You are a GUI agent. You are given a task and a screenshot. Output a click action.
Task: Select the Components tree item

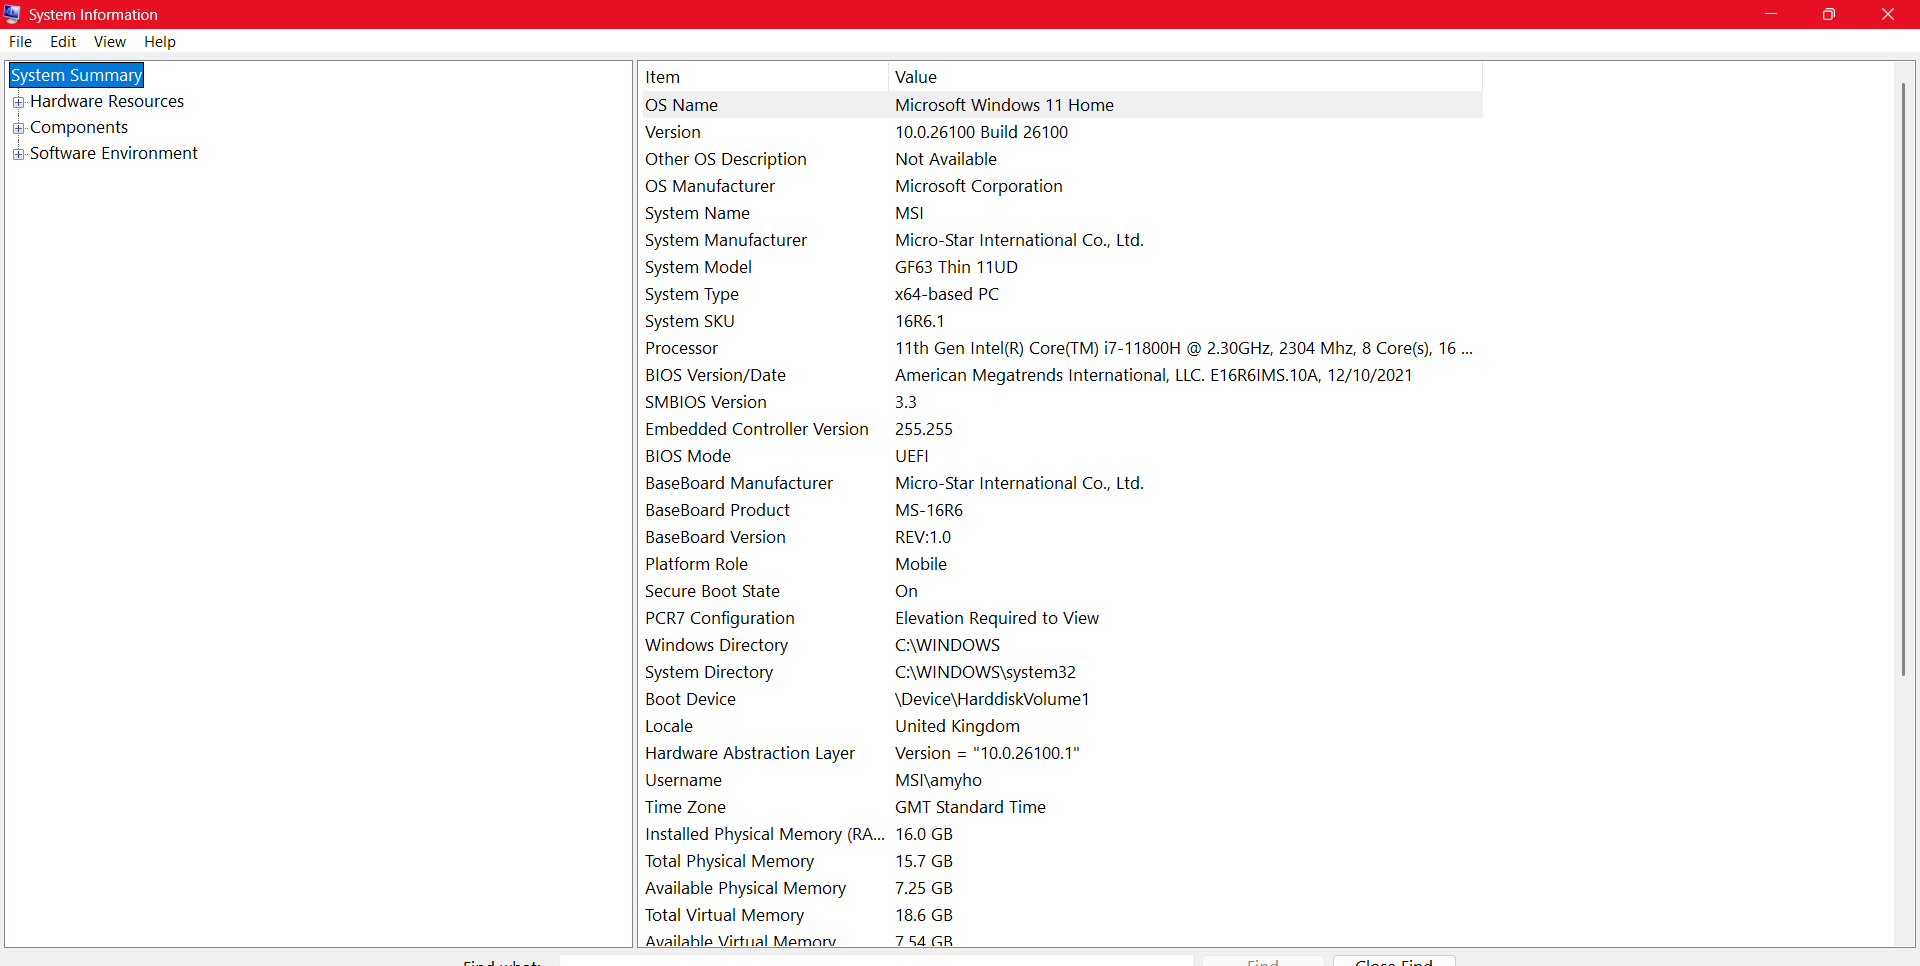pyautogui.click(x=79, y=127)
